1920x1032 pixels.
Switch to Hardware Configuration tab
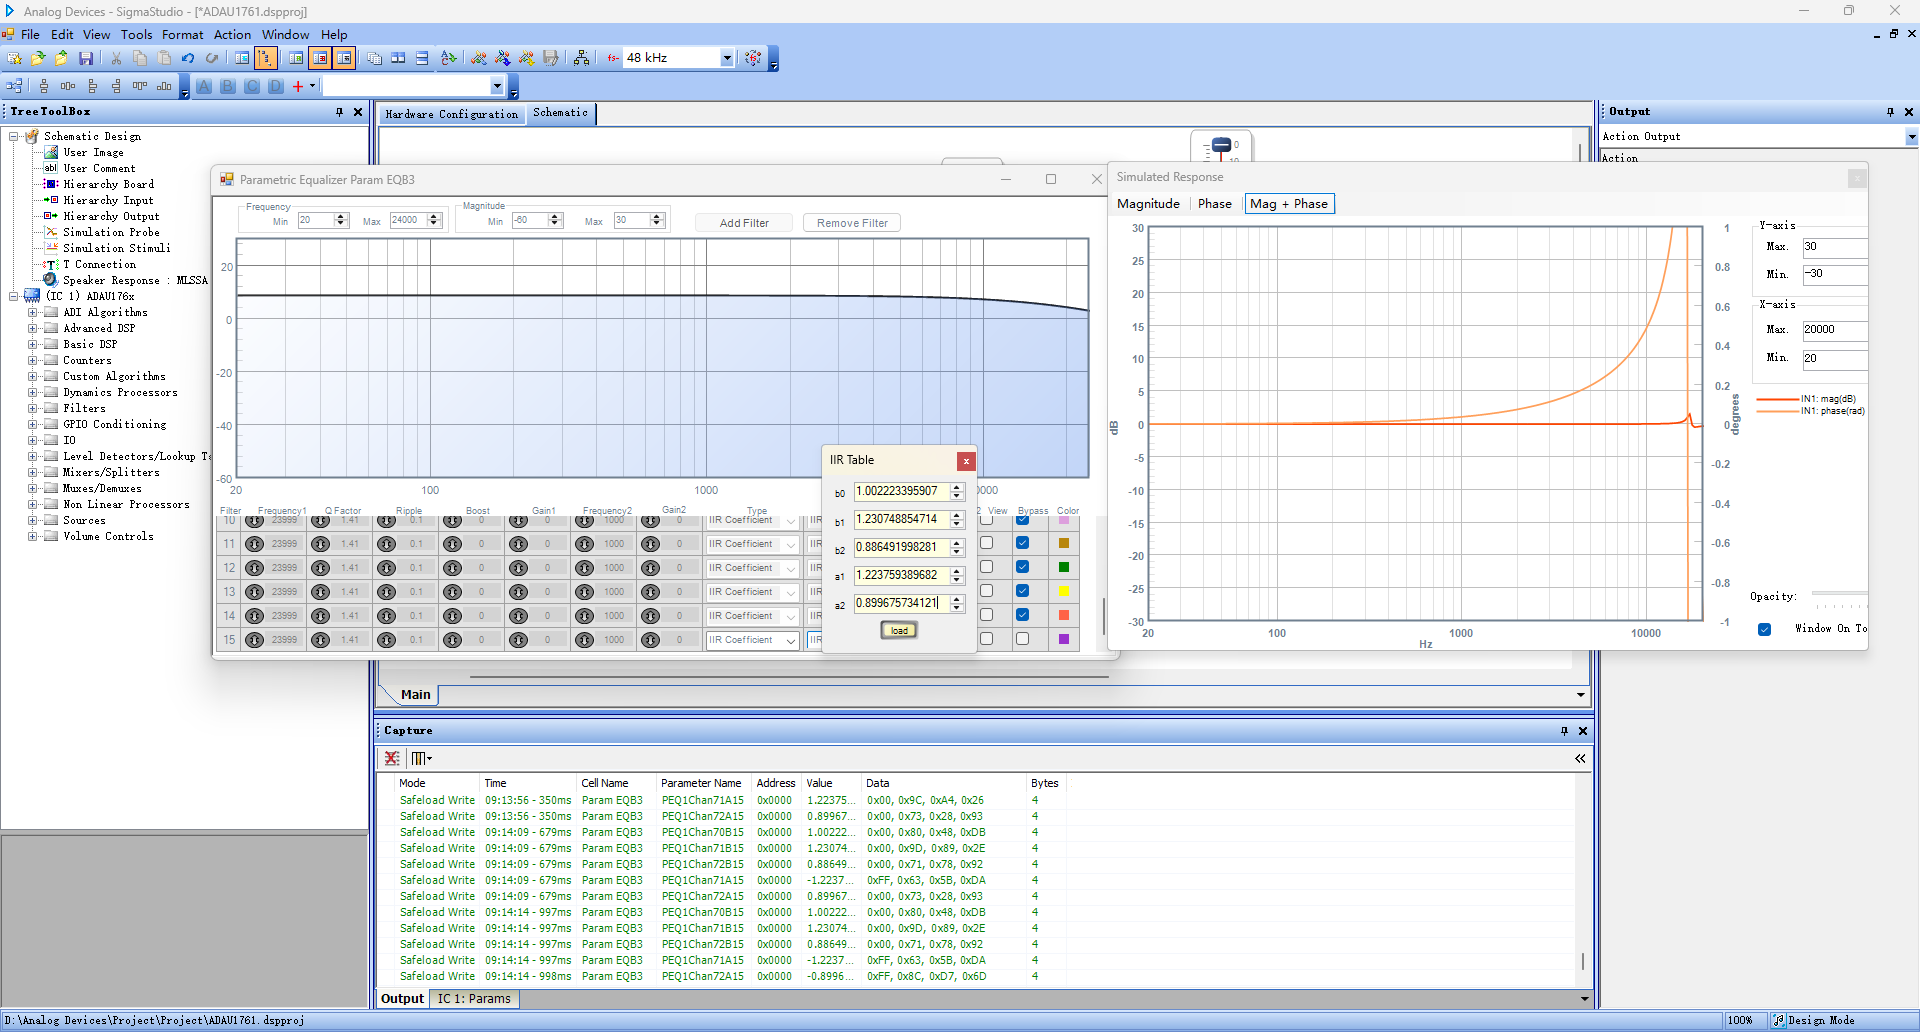pos(451,114)
